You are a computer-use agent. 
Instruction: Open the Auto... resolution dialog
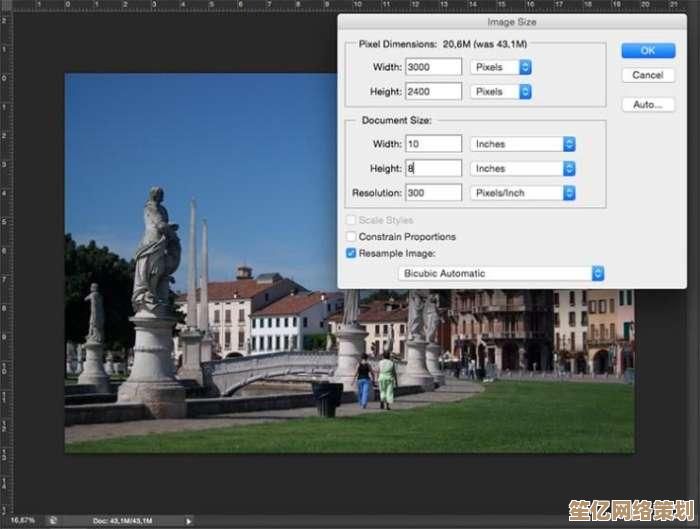(x=648, y=105)
